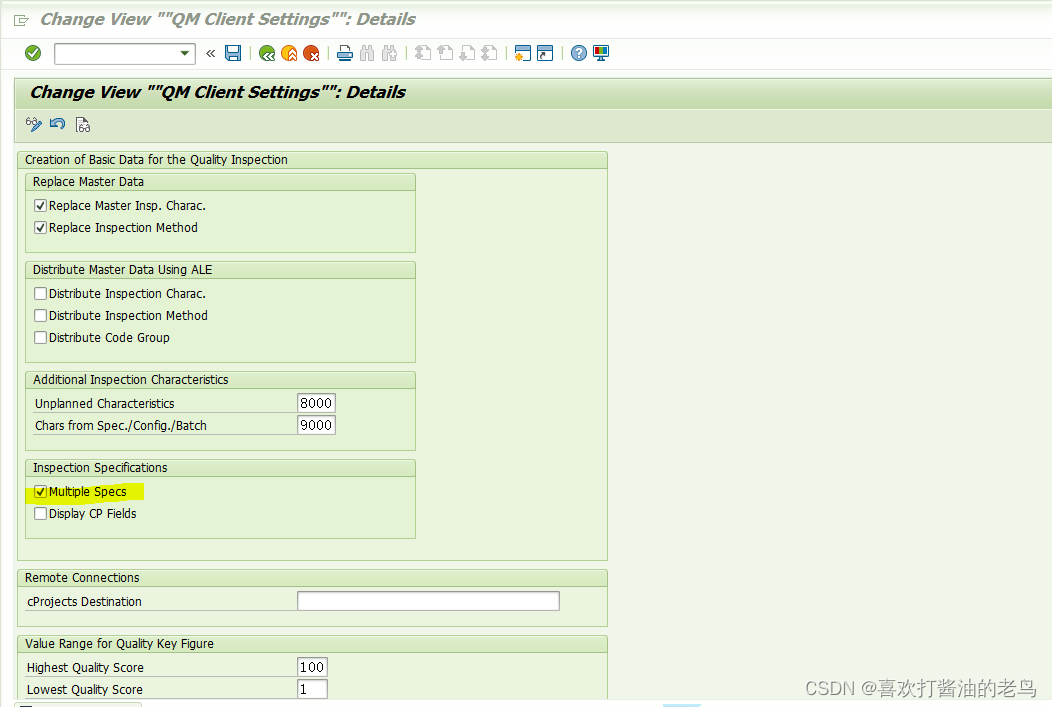Open the Print icon
This screenshot has width=1052, height=707.
point(344,53)
